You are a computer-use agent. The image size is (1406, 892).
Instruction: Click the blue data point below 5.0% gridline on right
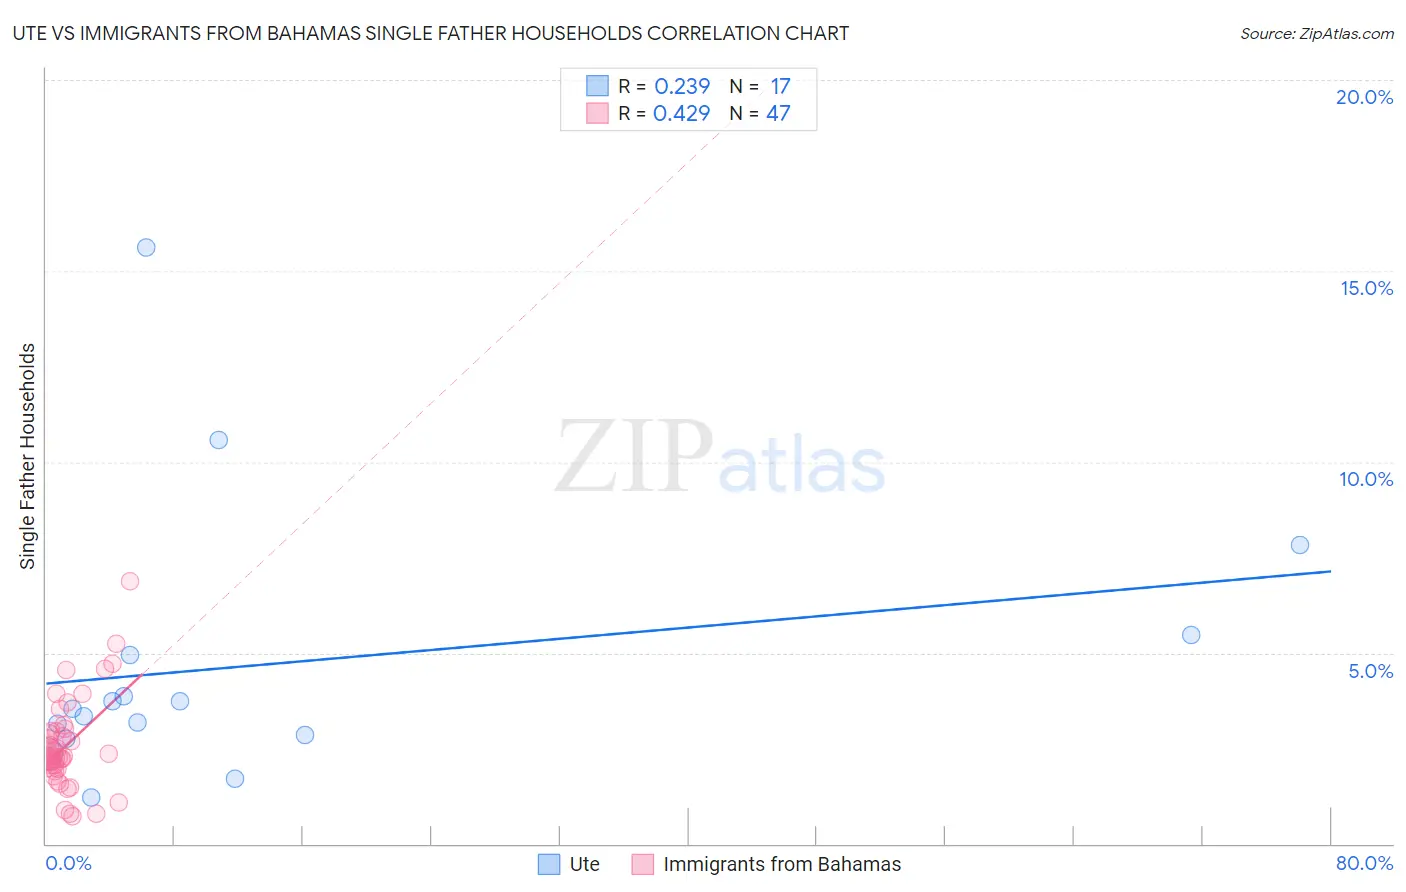pyautogui.click(x=1191, y=635)
